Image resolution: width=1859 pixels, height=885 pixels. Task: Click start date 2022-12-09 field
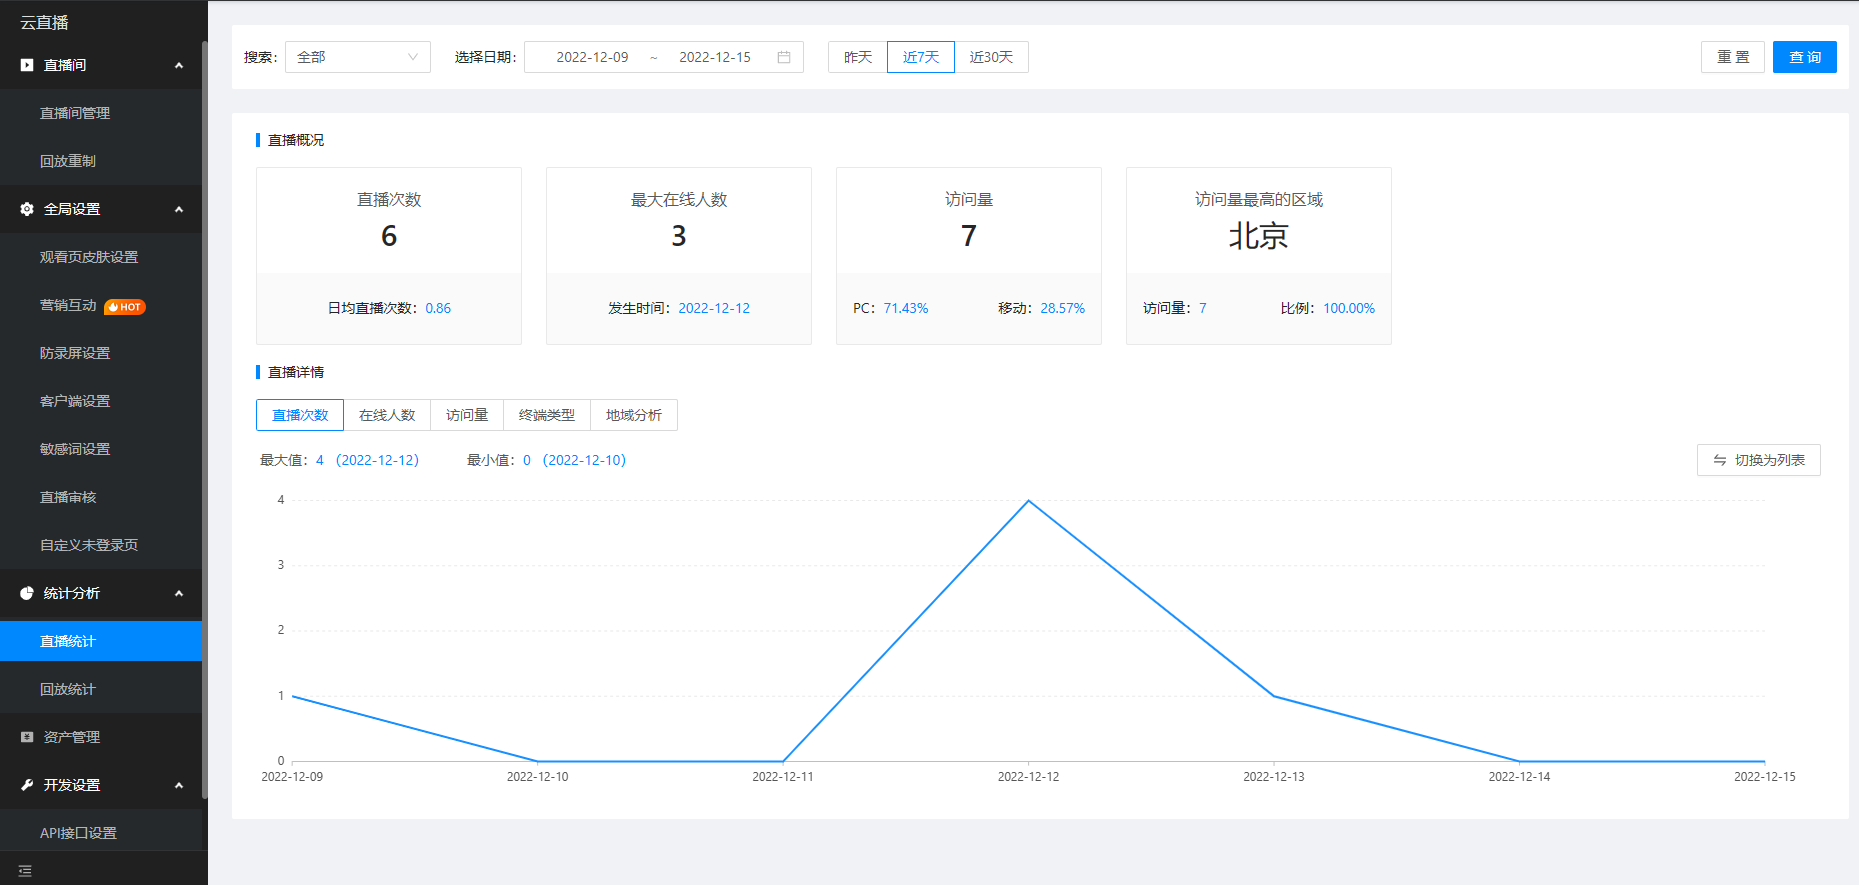[x=592, y=57]
